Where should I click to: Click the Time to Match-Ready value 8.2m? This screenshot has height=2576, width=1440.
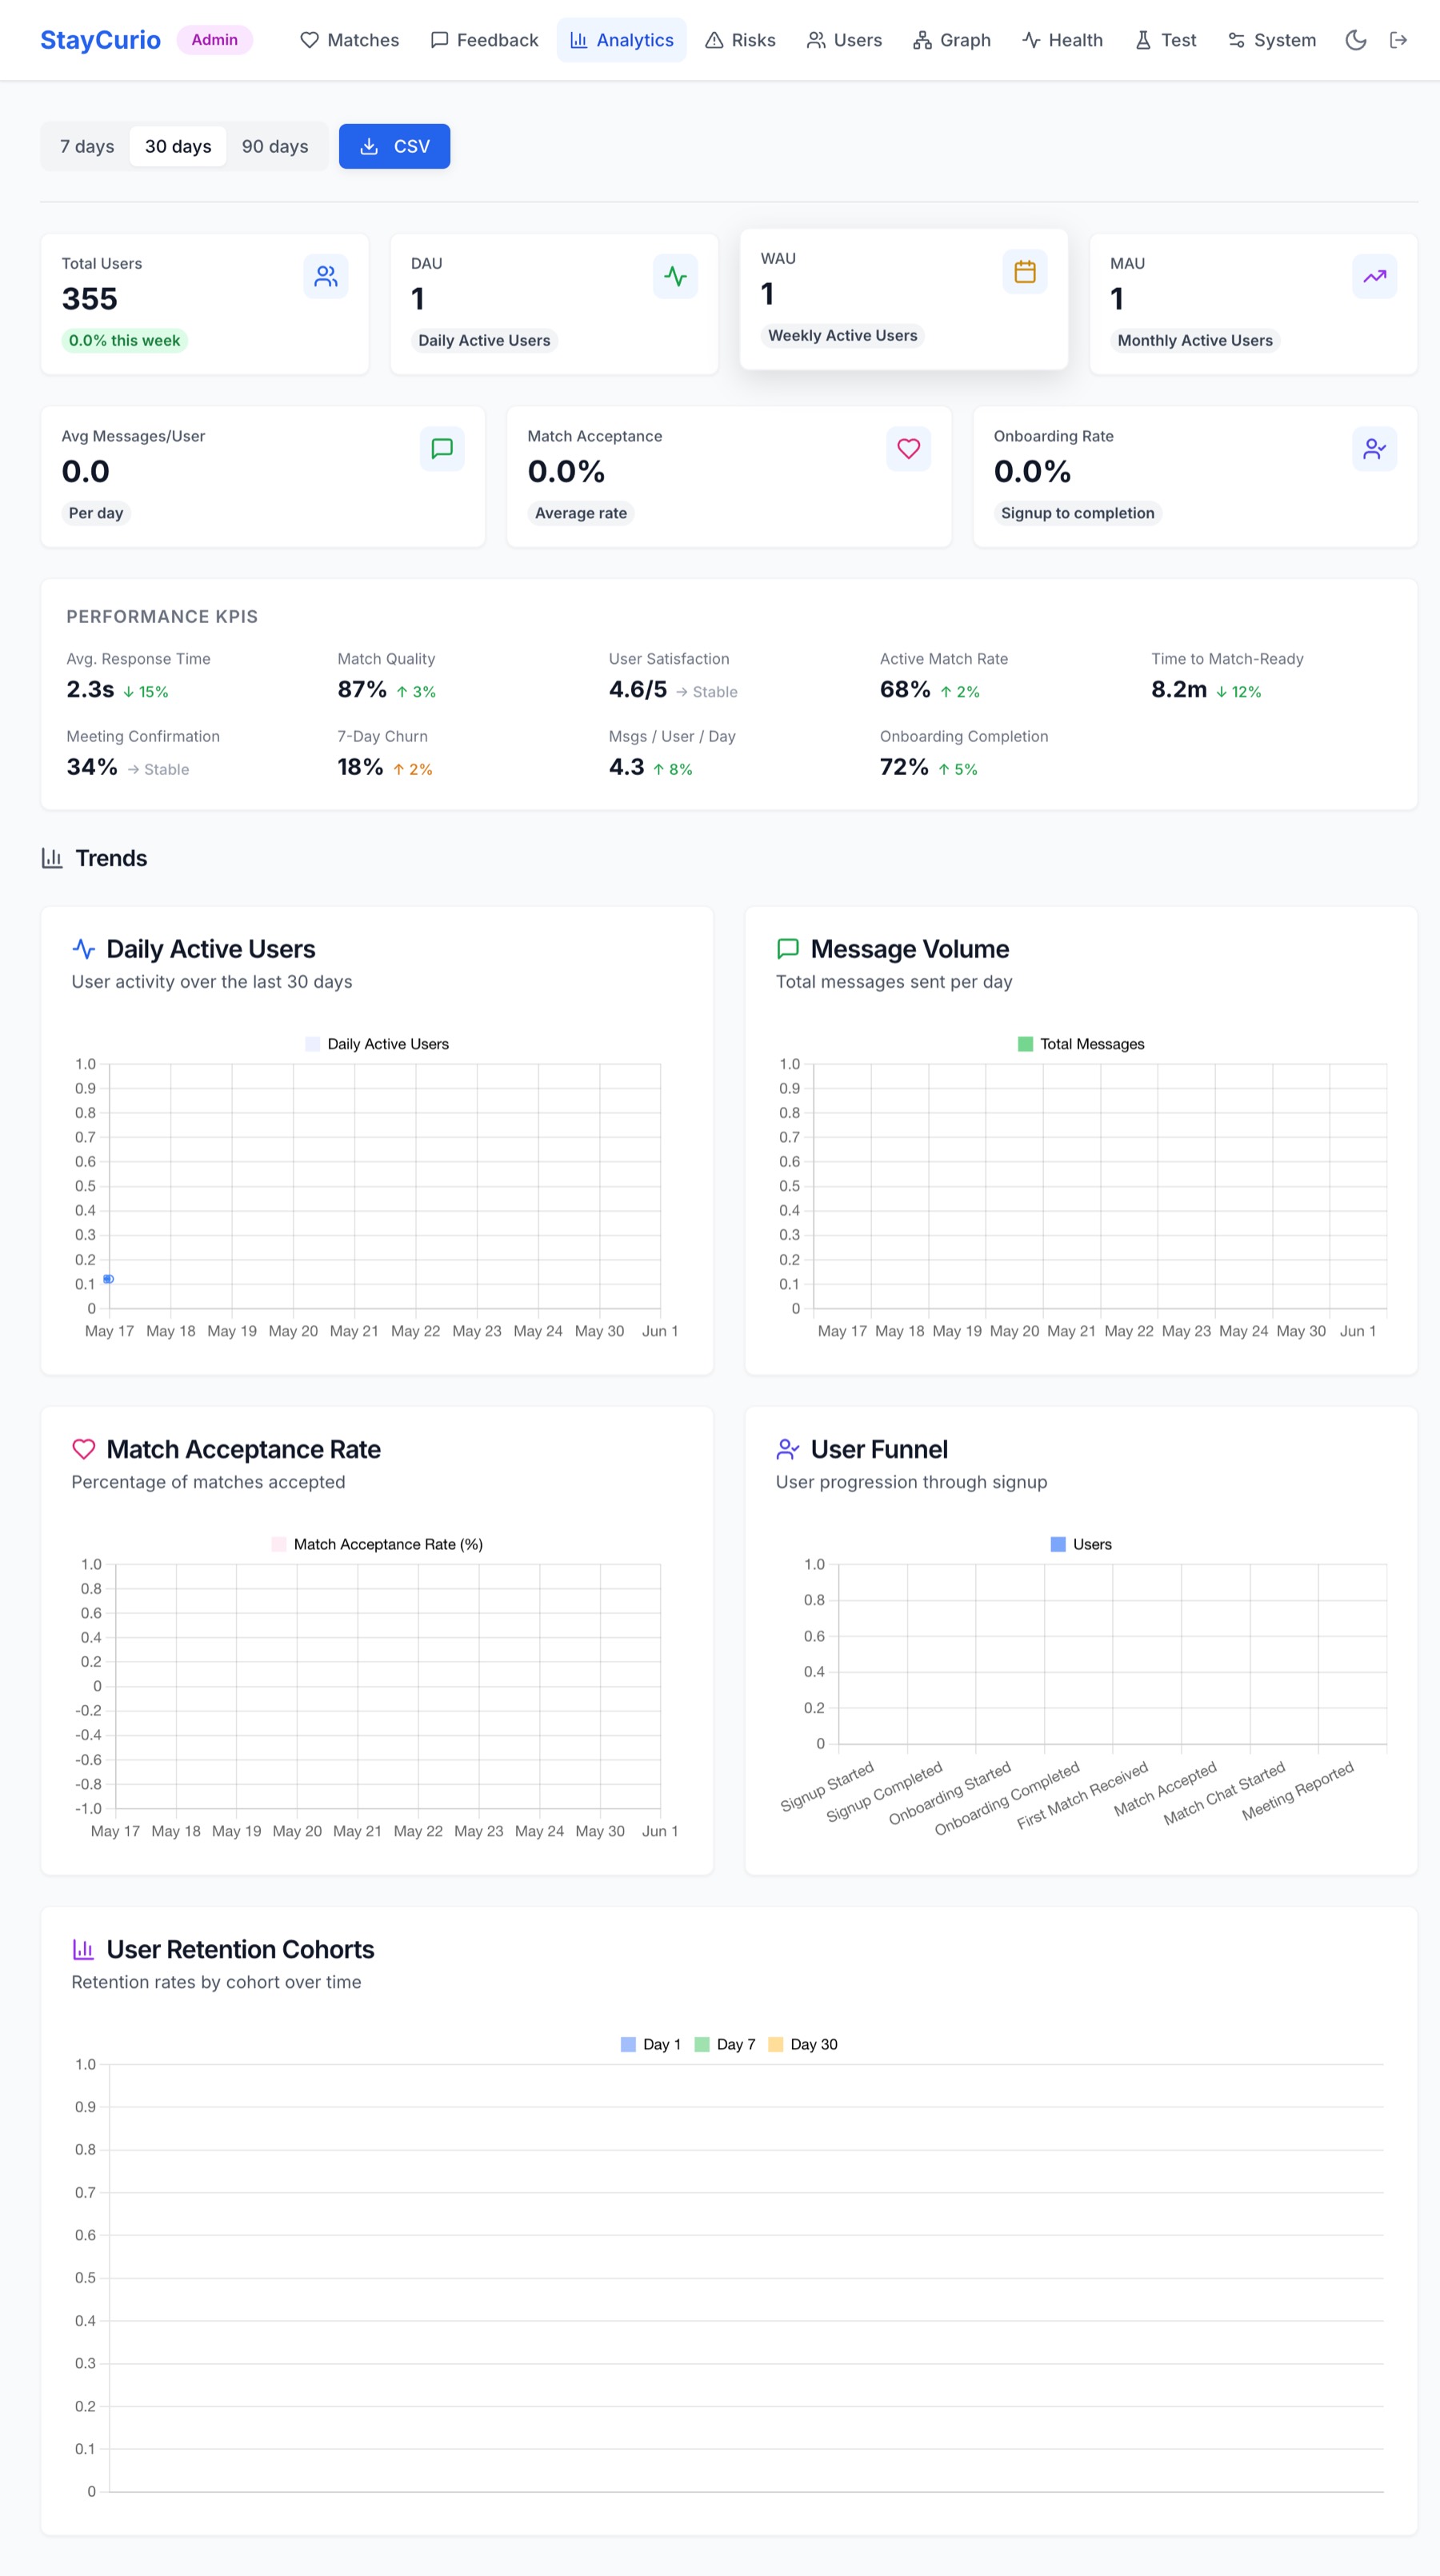point(1179,689)
